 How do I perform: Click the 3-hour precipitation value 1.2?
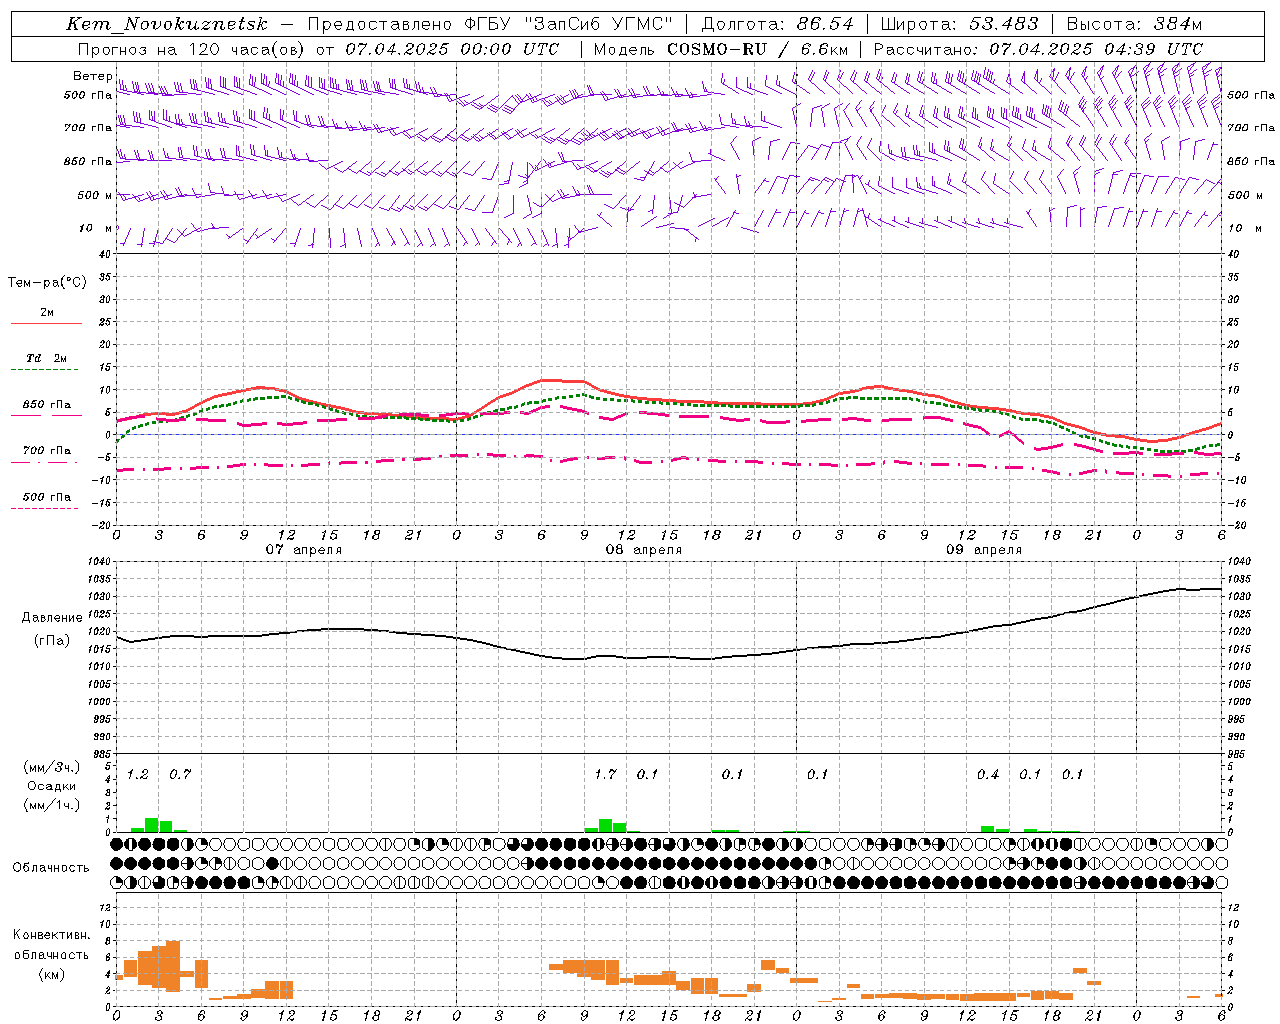[138, 774]
